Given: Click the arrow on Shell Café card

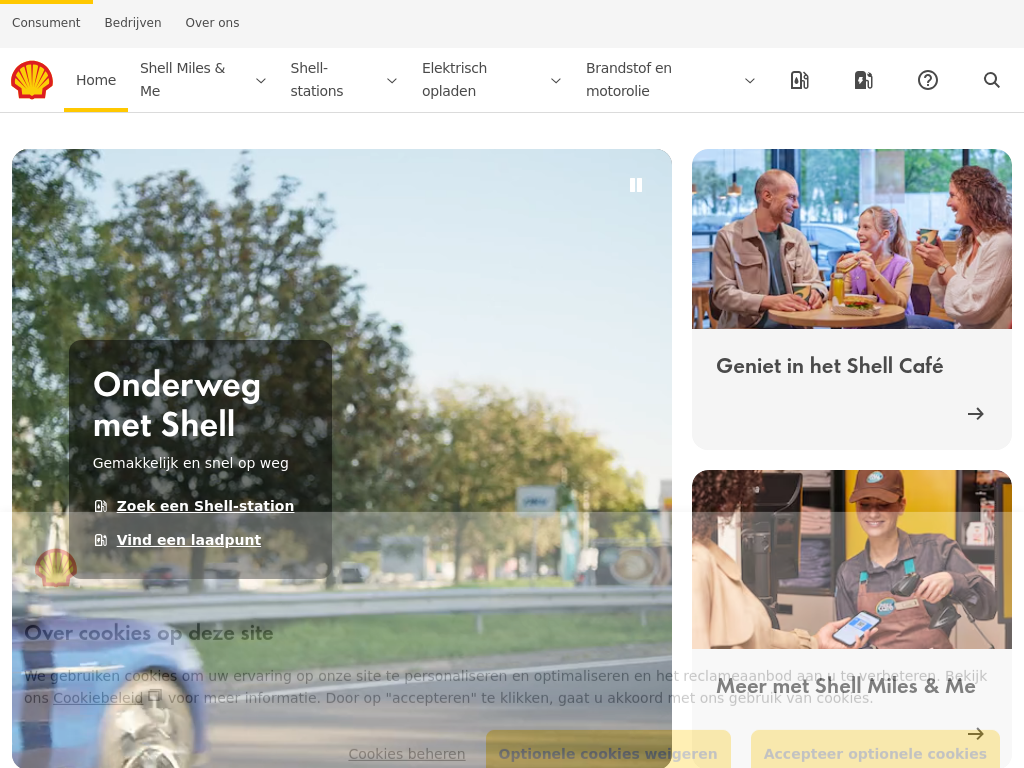Looking at the screenshot, I should coord(975,413).
